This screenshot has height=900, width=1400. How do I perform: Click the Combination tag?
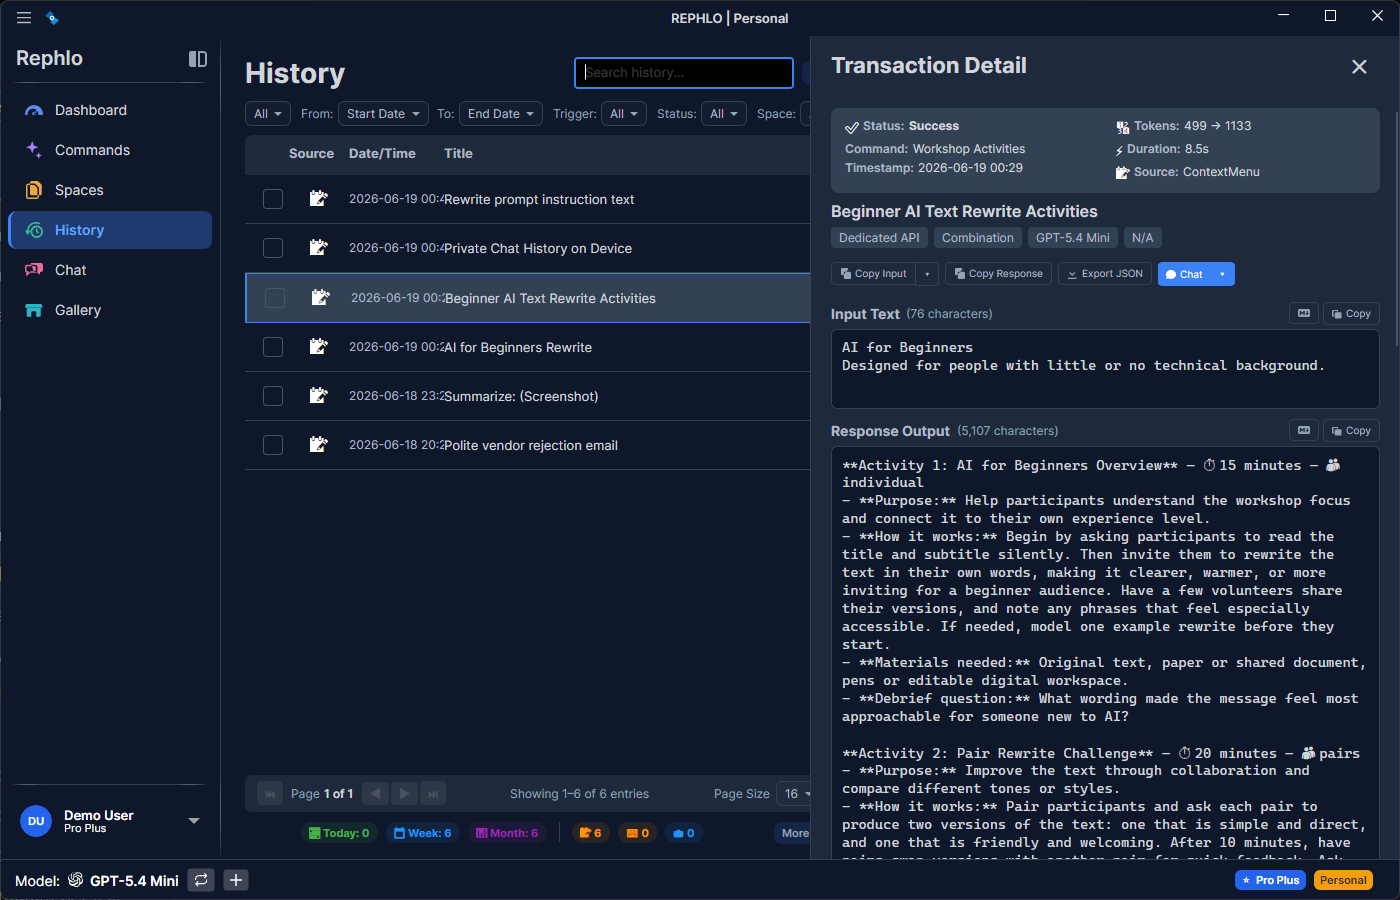pos(977,238)
